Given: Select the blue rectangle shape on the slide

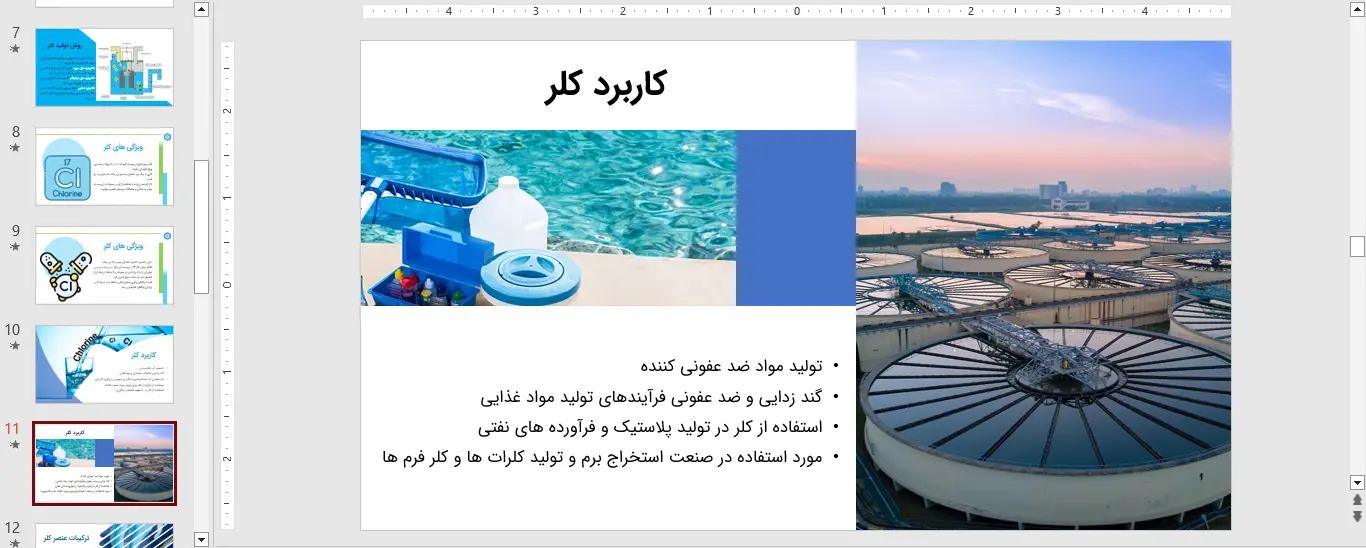Looking at the screenshot, I should pos(796,218).
